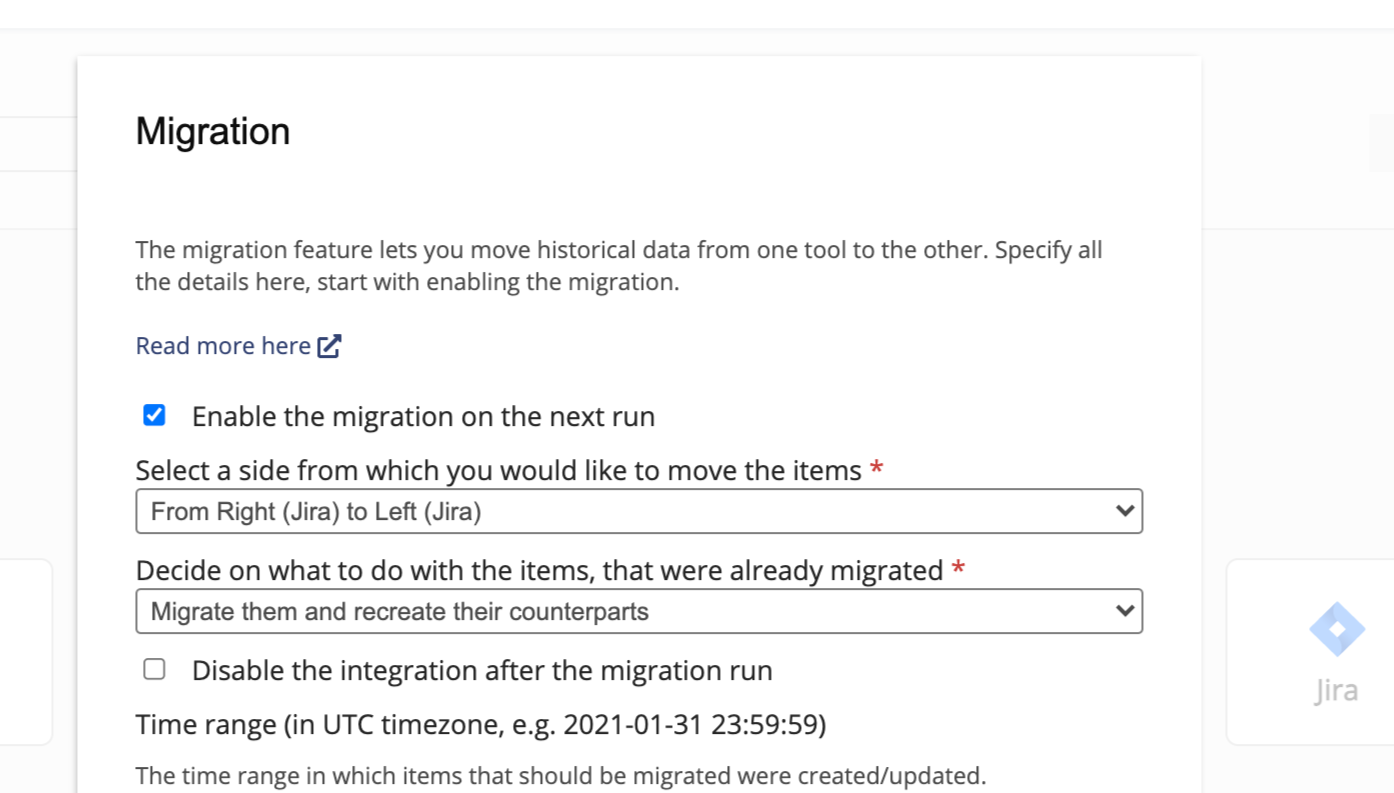This screenshot has height=793, width=1394.
Task: Open the migration side selection dropdown
Action: click(638, 511)
